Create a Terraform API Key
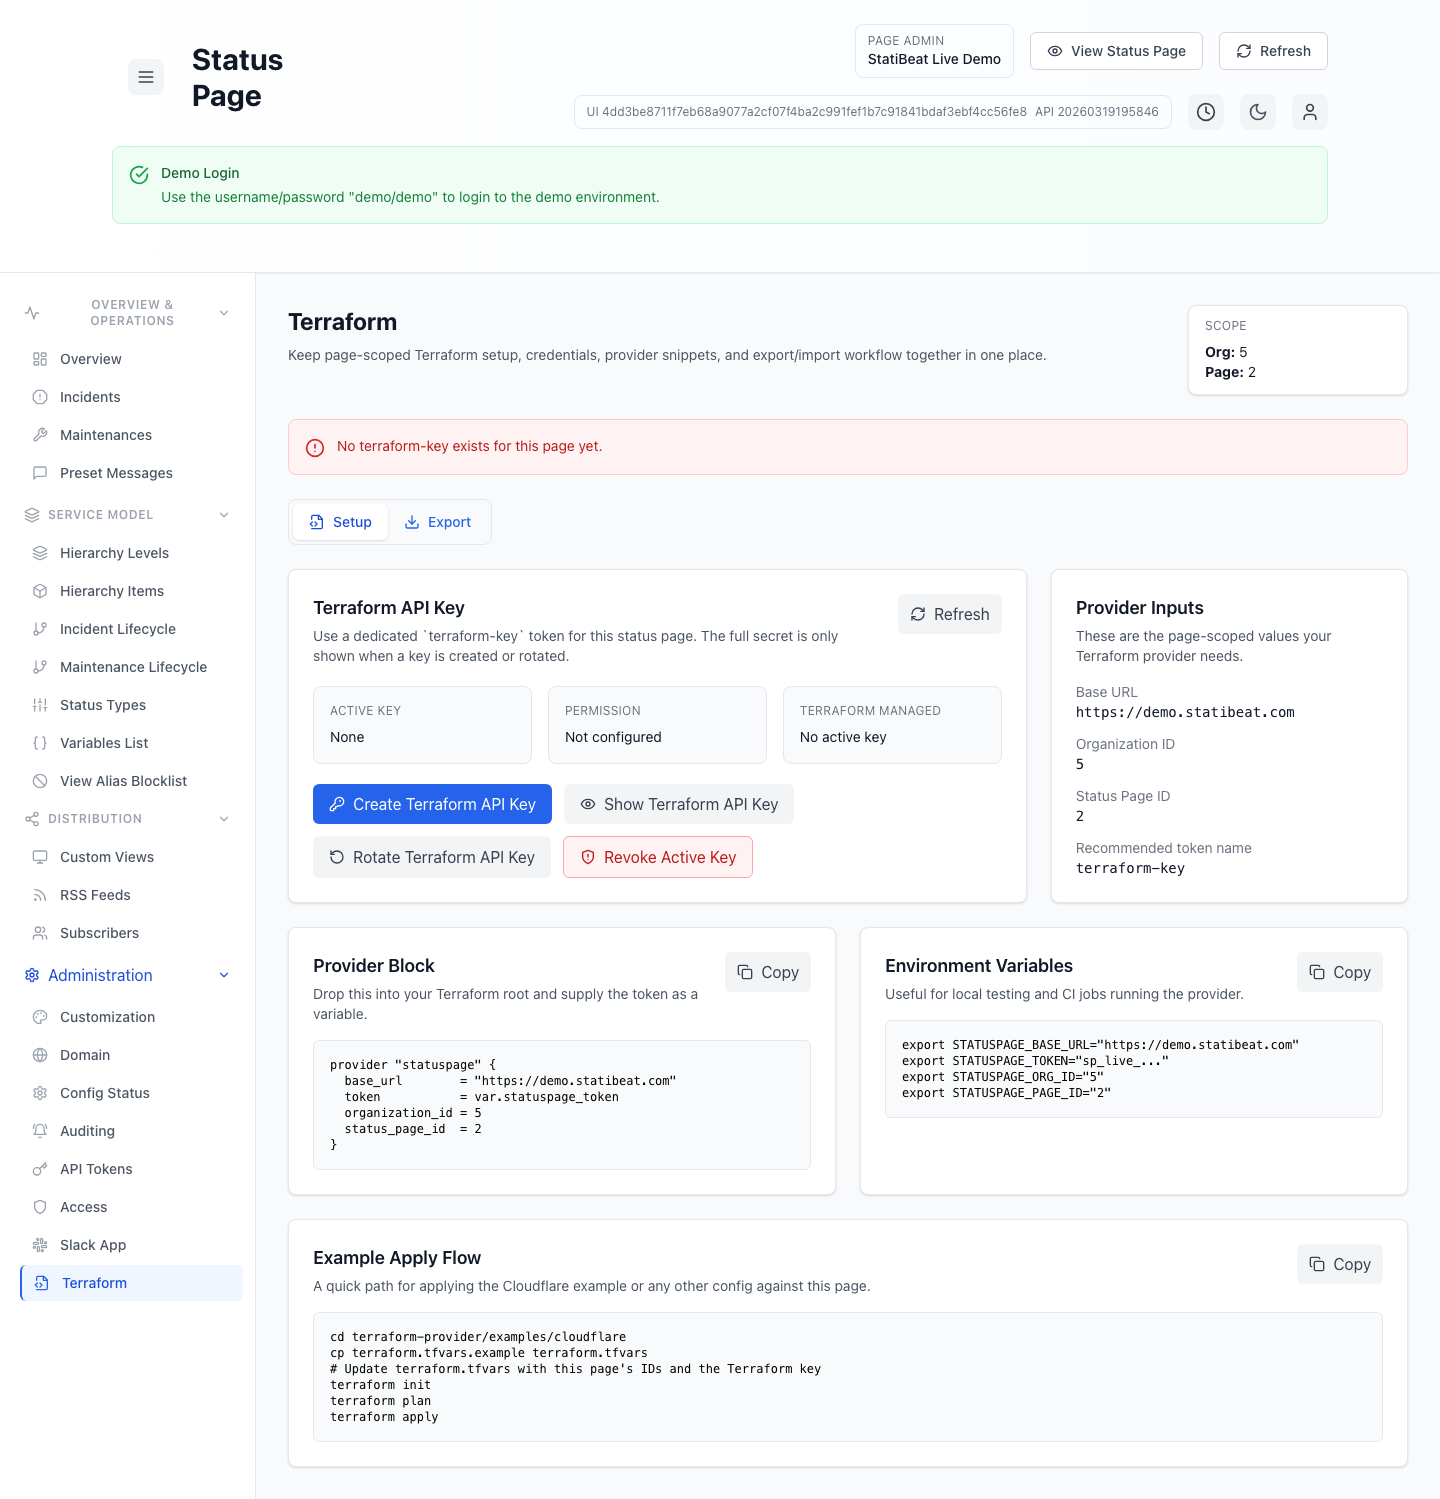Screen dimensions: 1440x1499 point(432,804)
